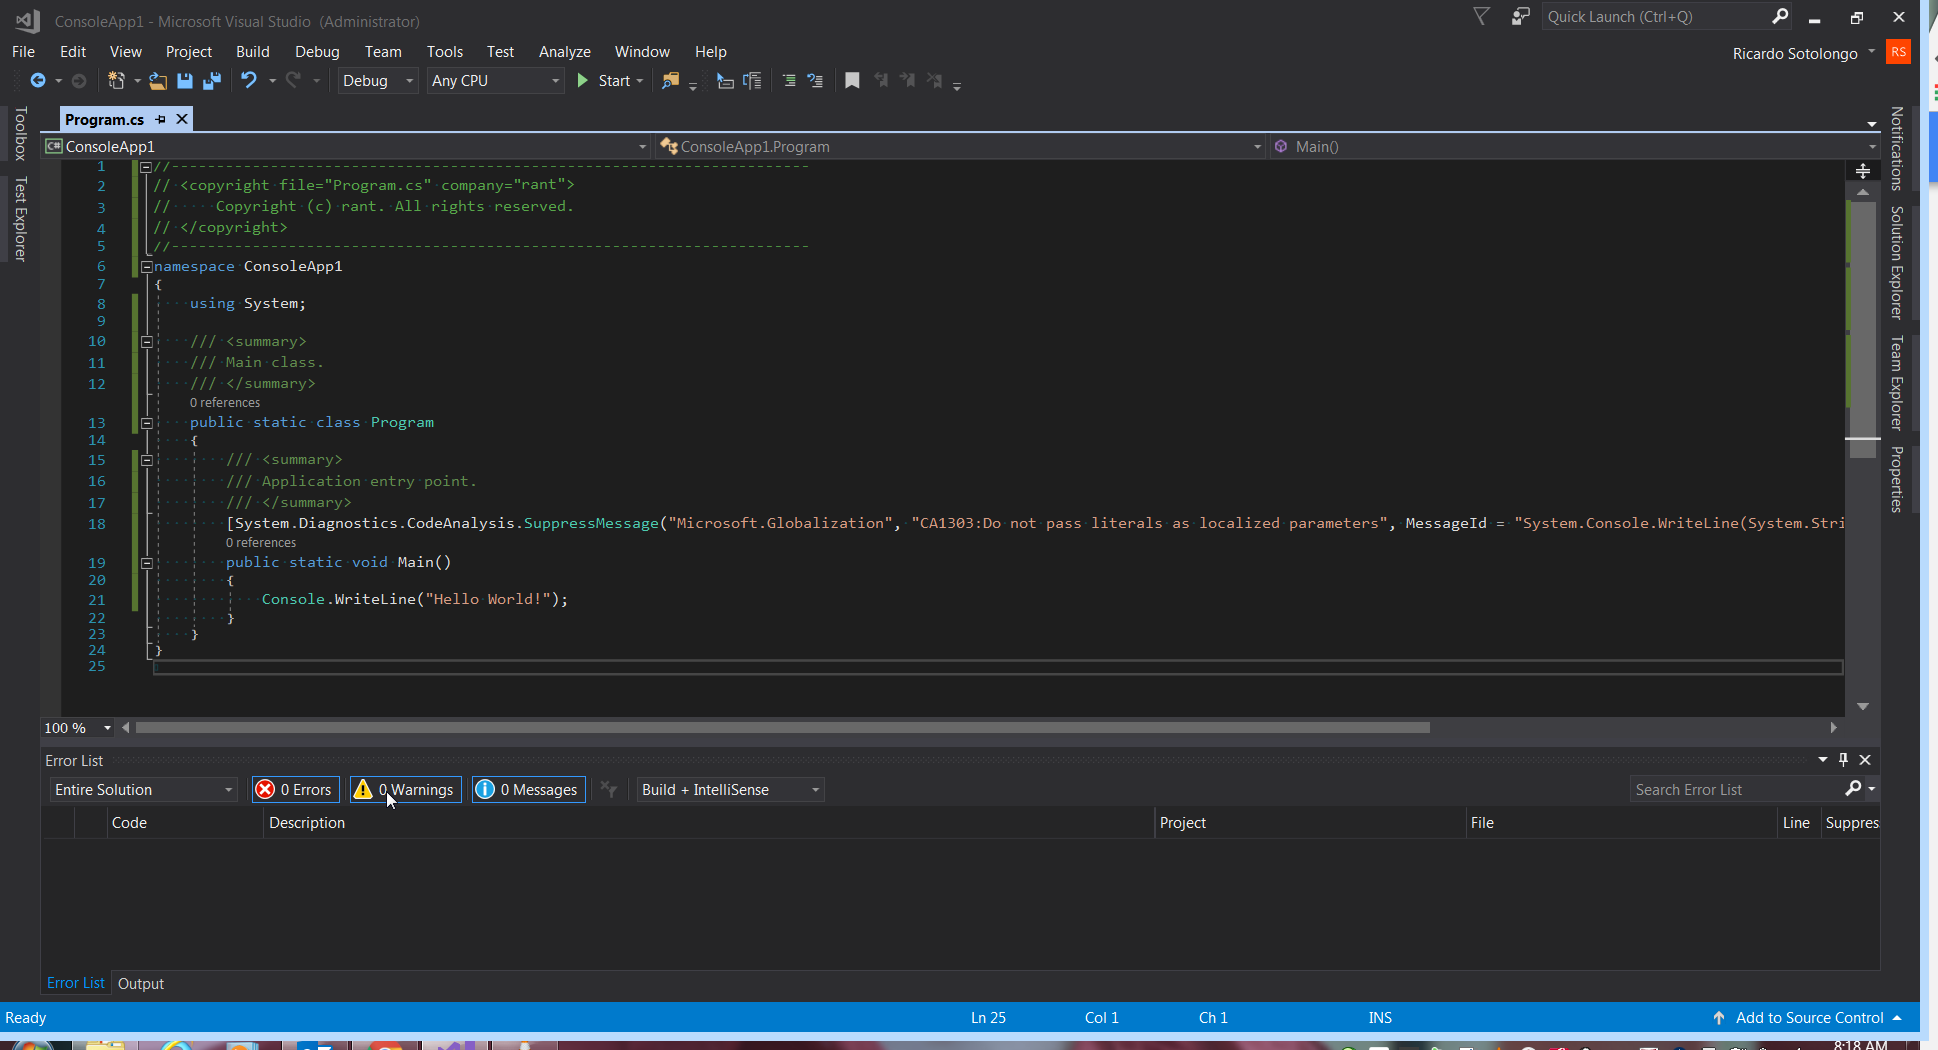
Task: Open the Solution Explorer side tab
Action: [x=1896, y=262]
